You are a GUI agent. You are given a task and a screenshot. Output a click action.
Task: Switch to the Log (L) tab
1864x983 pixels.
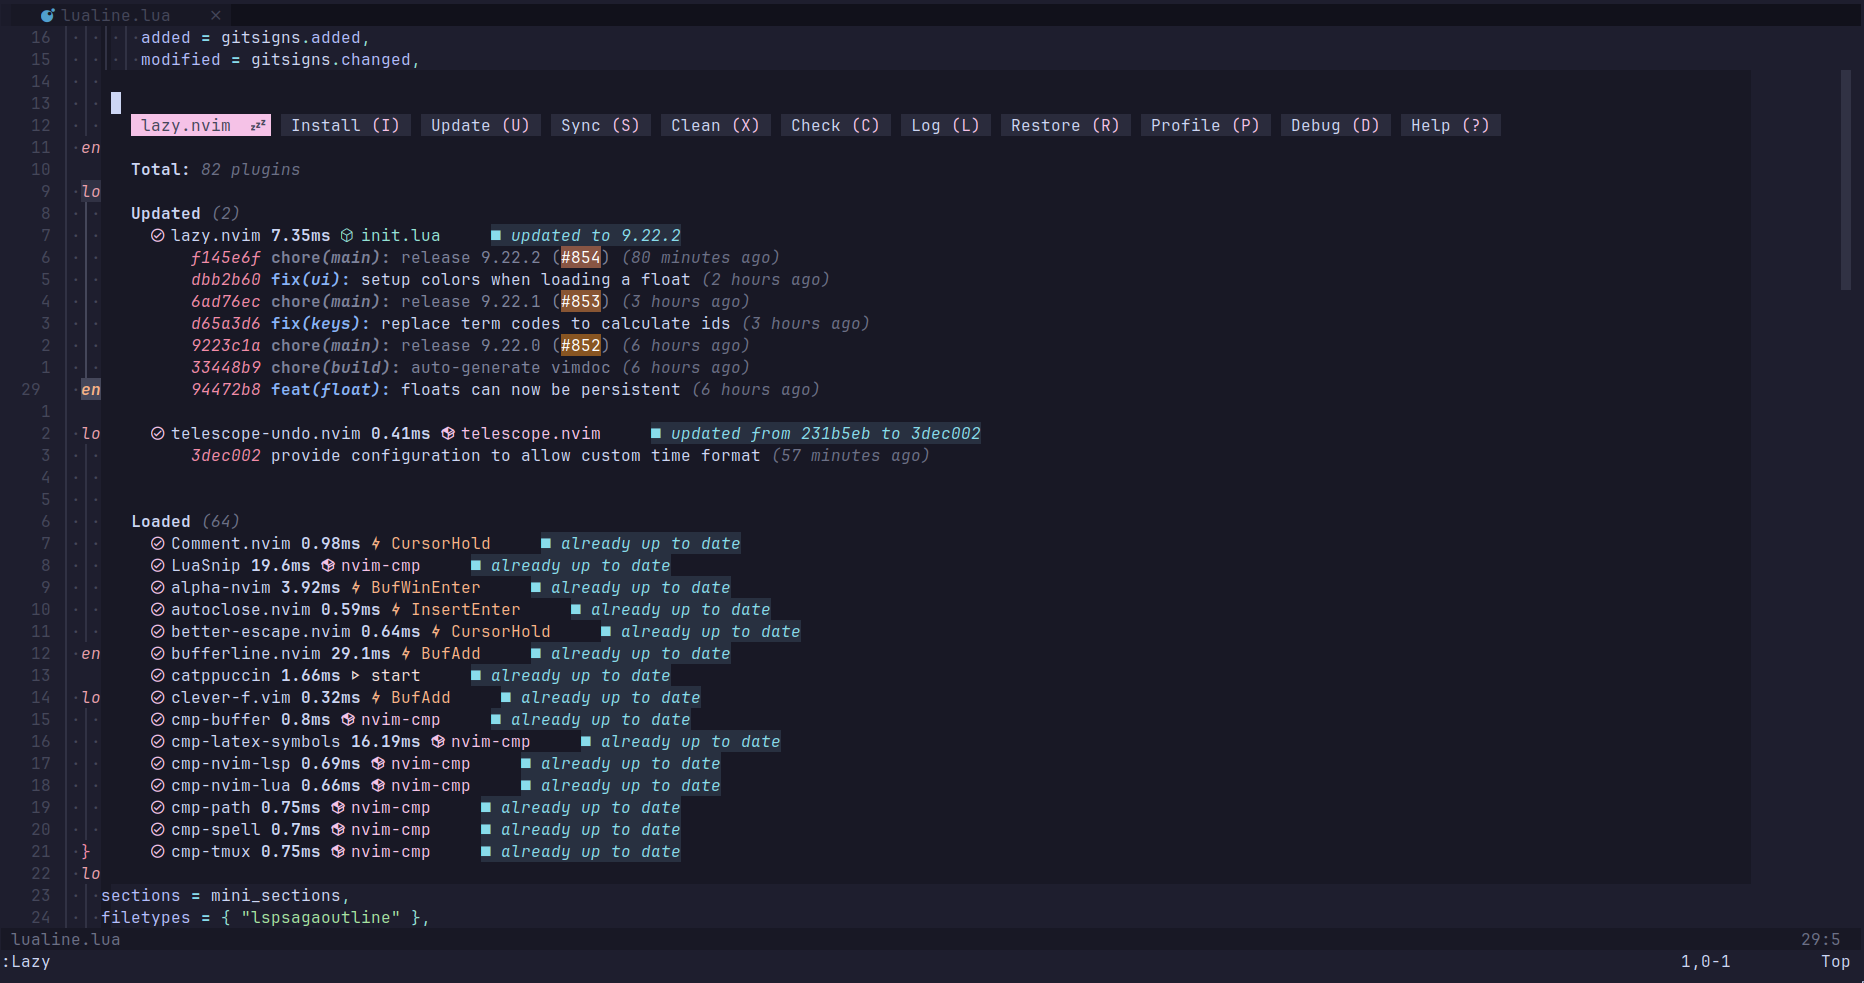point(944,124)
